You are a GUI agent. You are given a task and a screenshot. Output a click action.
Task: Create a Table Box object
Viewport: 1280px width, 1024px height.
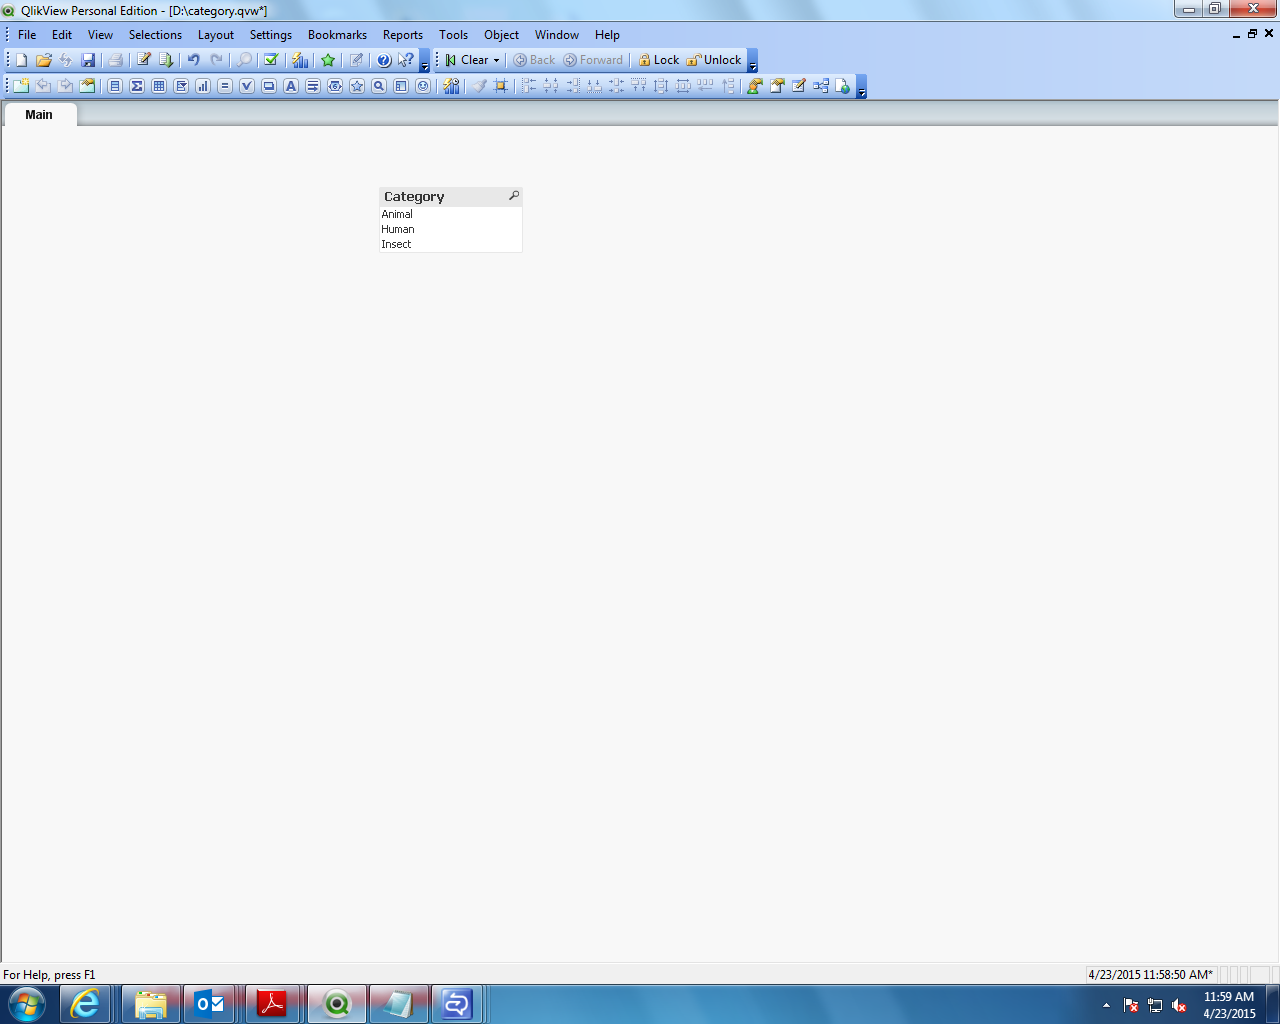(x=159, y=86)
